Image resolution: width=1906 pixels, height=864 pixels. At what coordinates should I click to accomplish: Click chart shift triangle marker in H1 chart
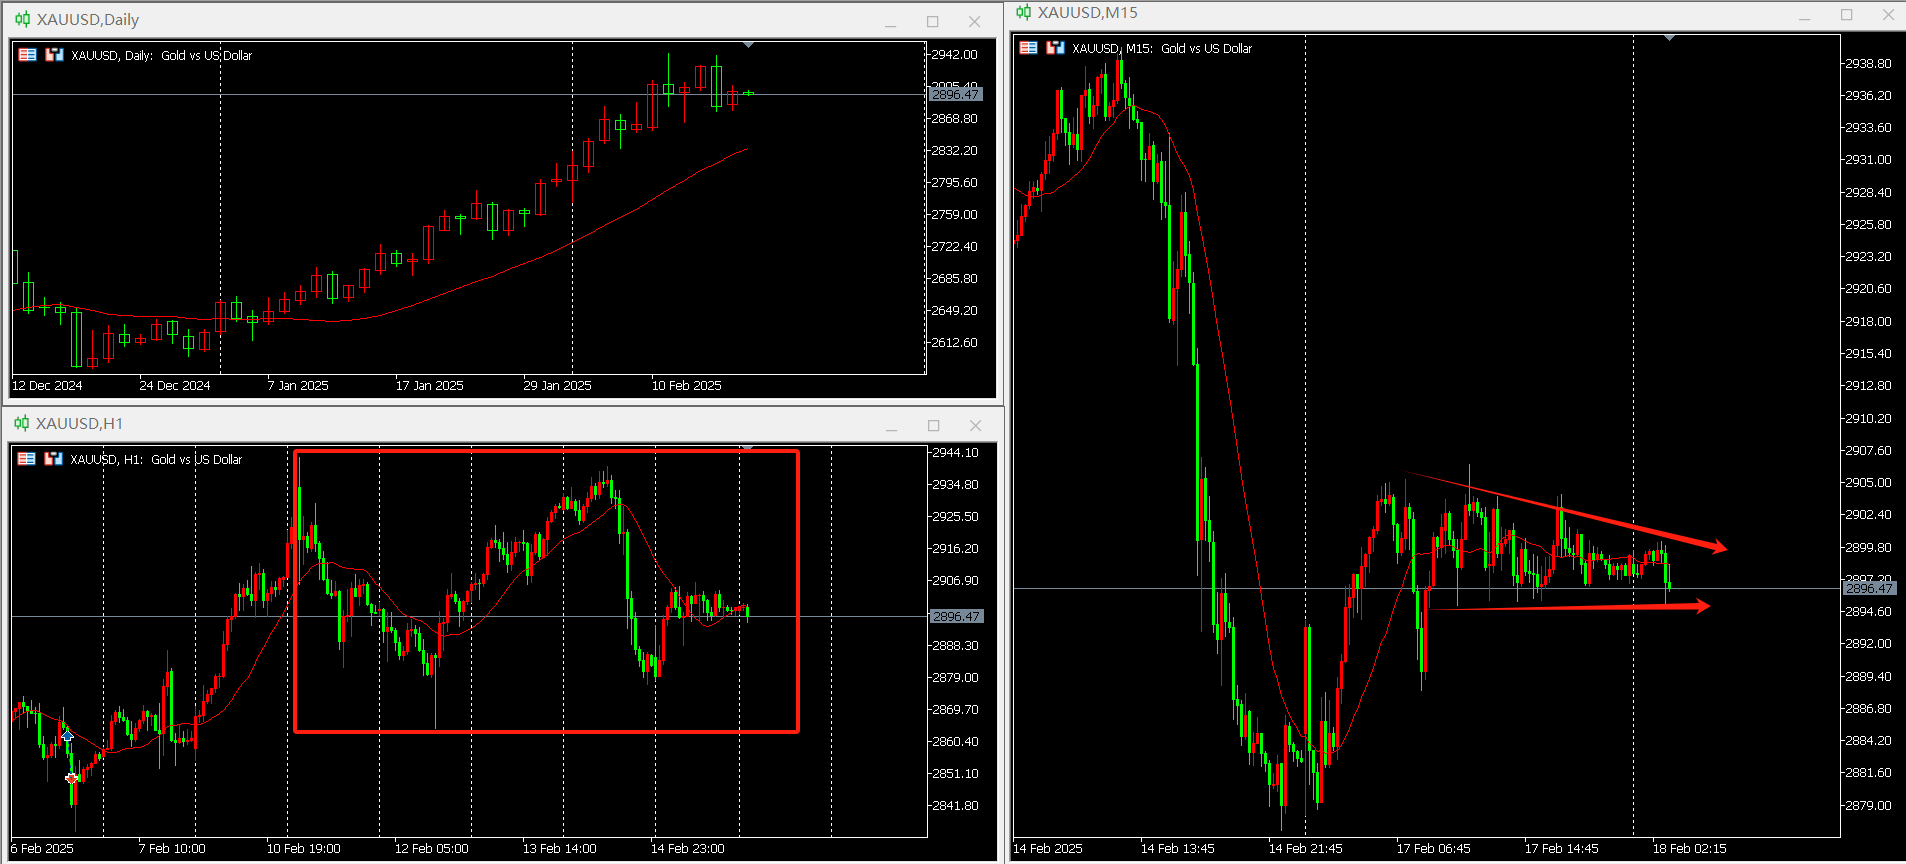click(x=747, y=448)
